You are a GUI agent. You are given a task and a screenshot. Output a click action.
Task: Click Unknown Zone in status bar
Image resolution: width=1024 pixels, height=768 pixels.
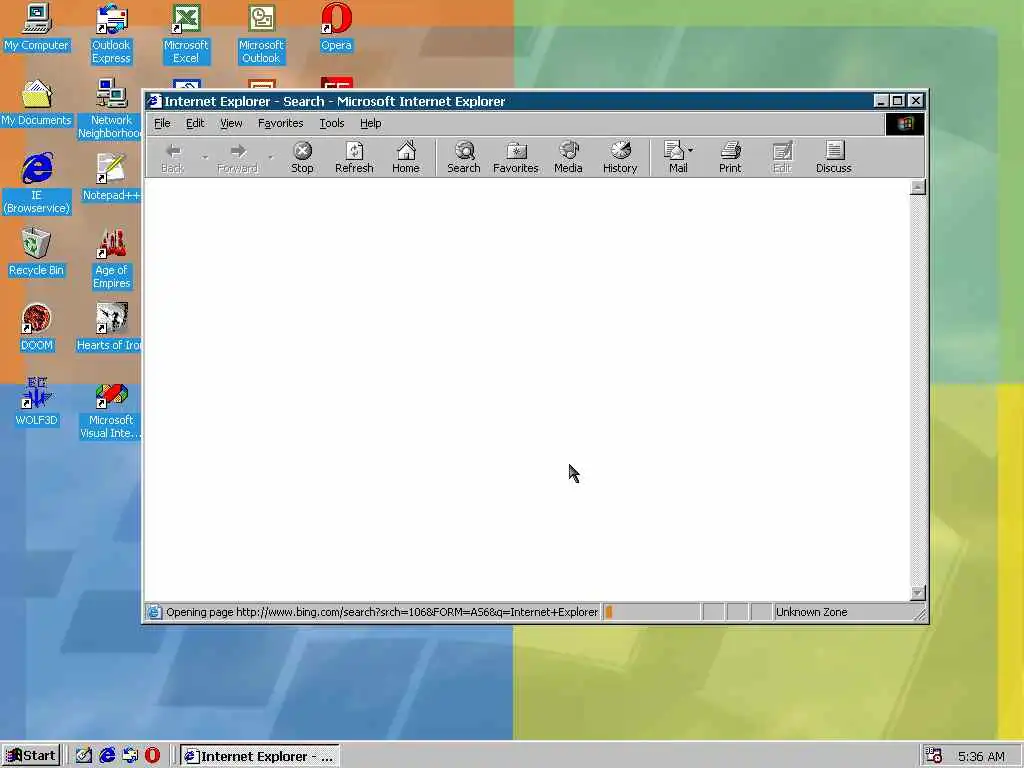click(811, 612)
